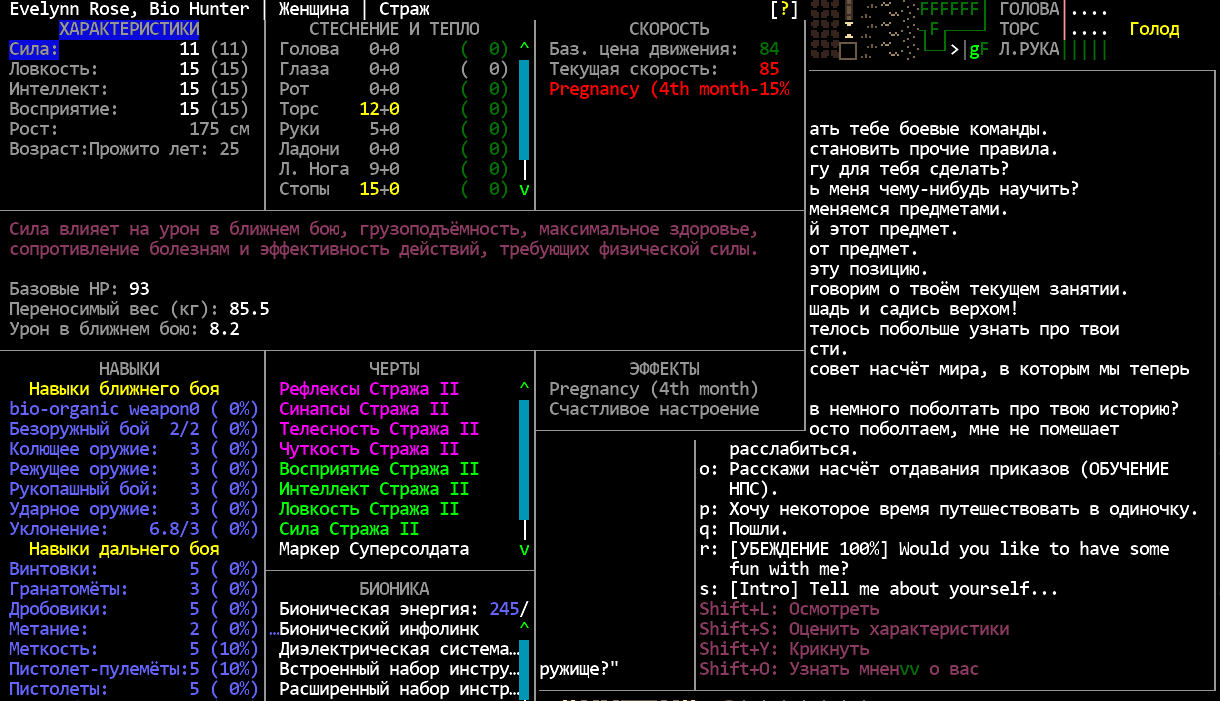This screenshot has height=701, width=1220.
Task: Select Голова encumbrance row
Action: point(394,49)
